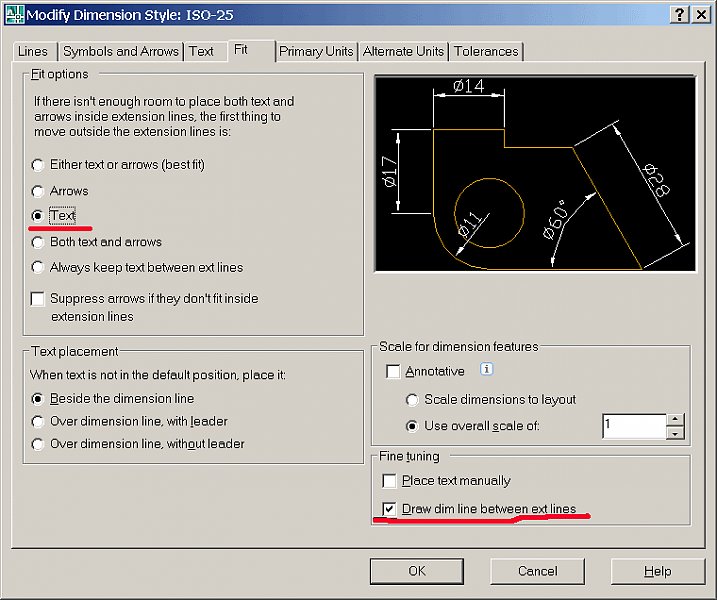Switch to the Text tab

click(201, 52)
